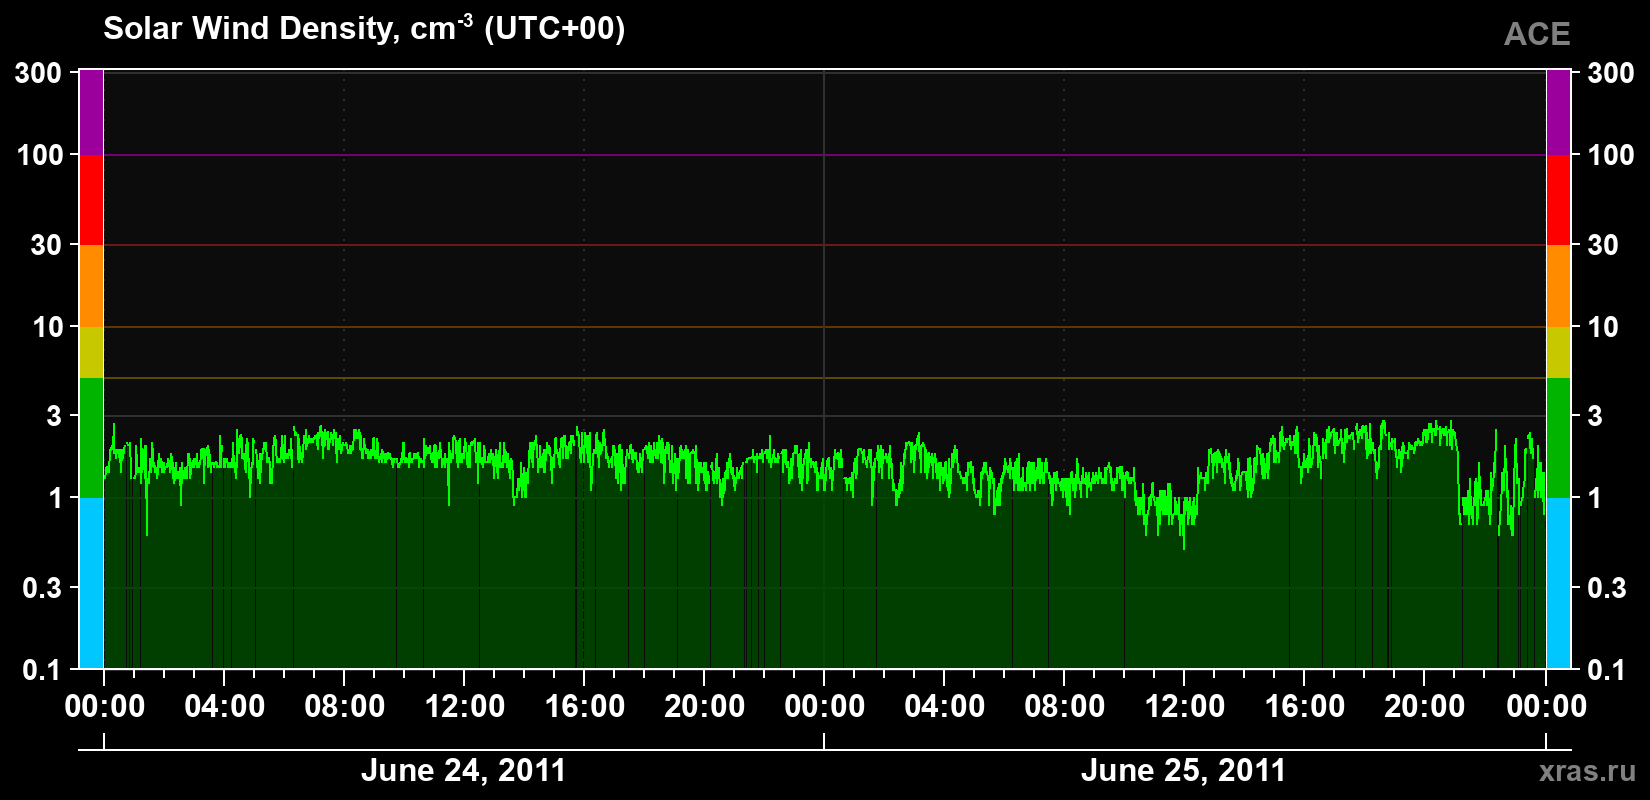The width and height of the screenshot is (1650, 800).
Task: Click the purple segment of the left color scale
Action: (91, 113)
